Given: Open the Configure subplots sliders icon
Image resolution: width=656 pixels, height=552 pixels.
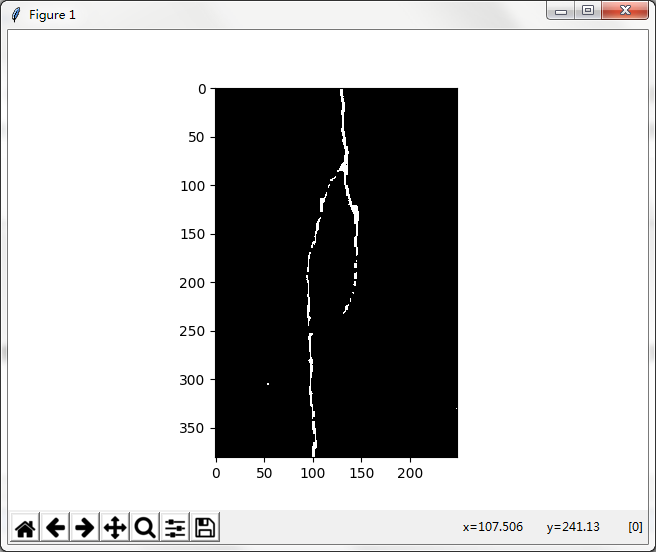Looking at the screenshot, I should tap(175, 527).
